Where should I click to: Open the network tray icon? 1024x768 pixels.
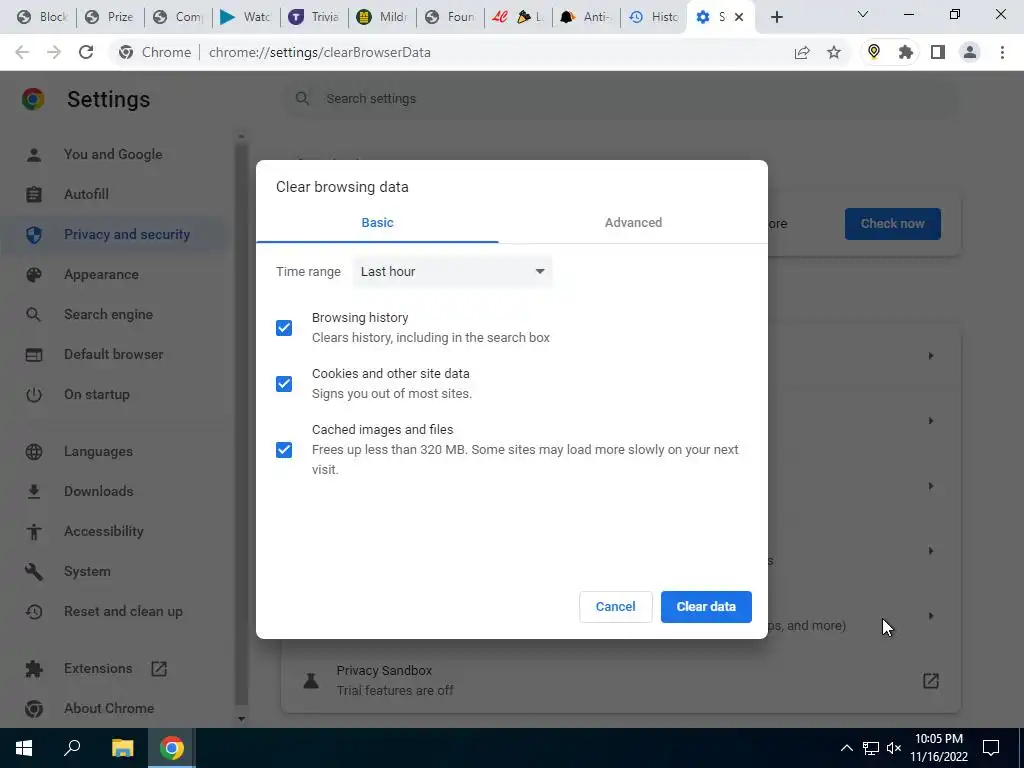click(x=871, y=748)
